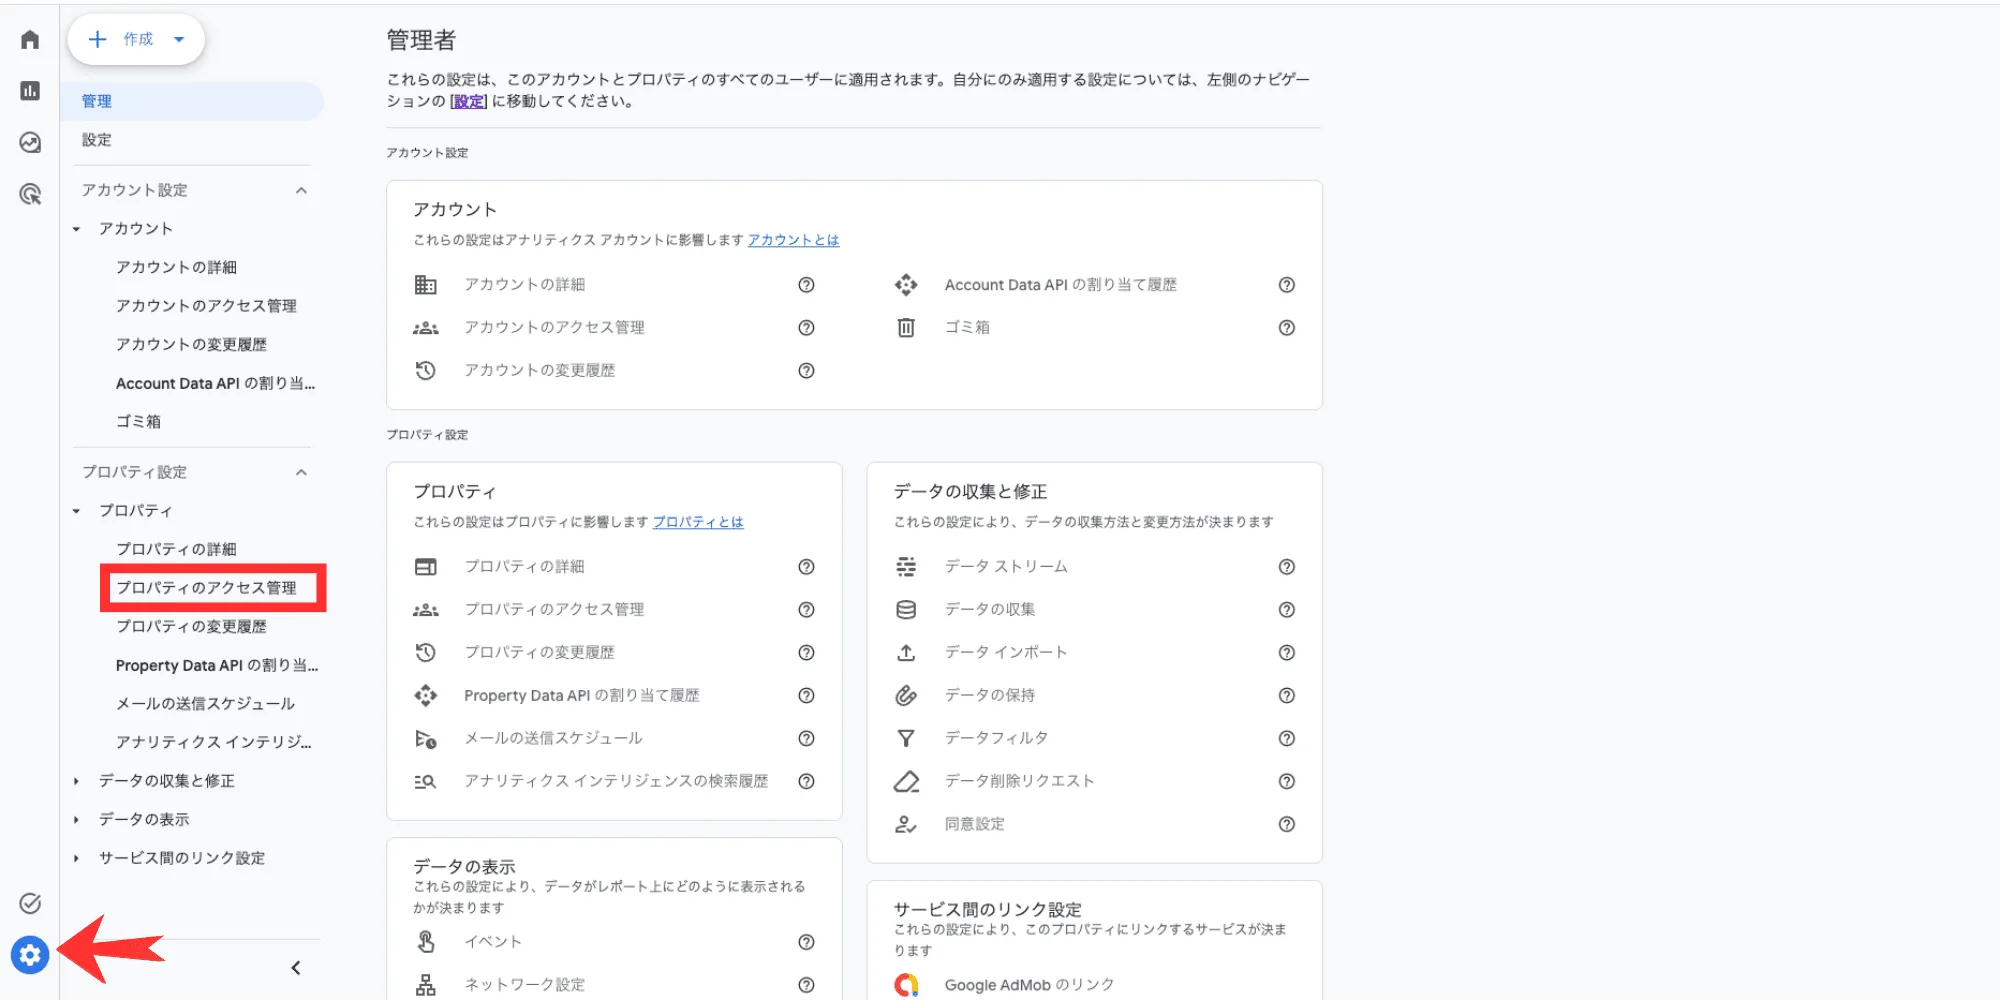The width and height of the screenshot is (2000, 1000).
Task: Click the building icon for アカウントの詳細
Action: coord(426,285)
